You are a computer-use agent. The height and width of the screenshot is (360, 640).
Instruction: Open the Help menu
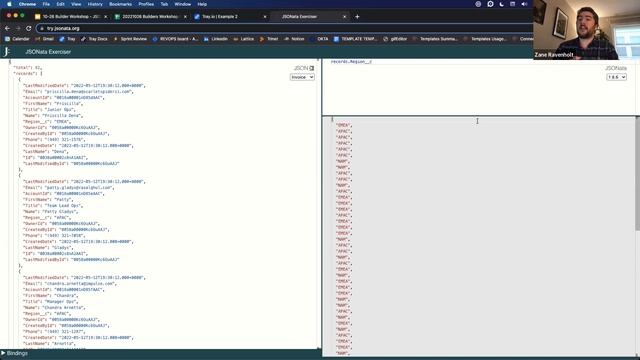(202, 4)
